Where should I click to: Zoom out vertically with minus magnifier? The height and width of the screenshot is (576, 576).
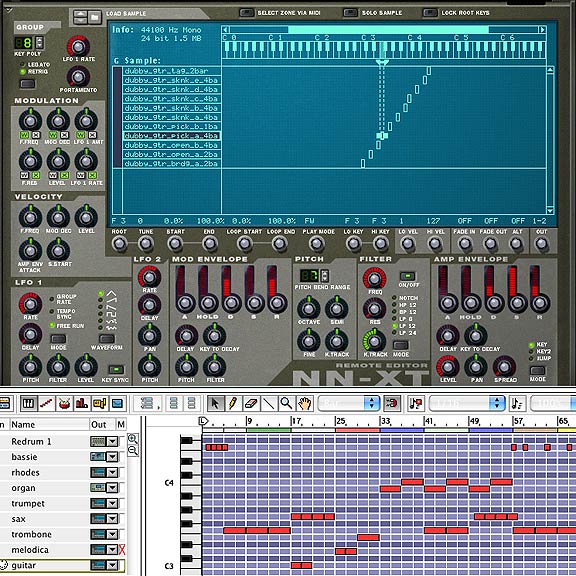coord(133,450)
